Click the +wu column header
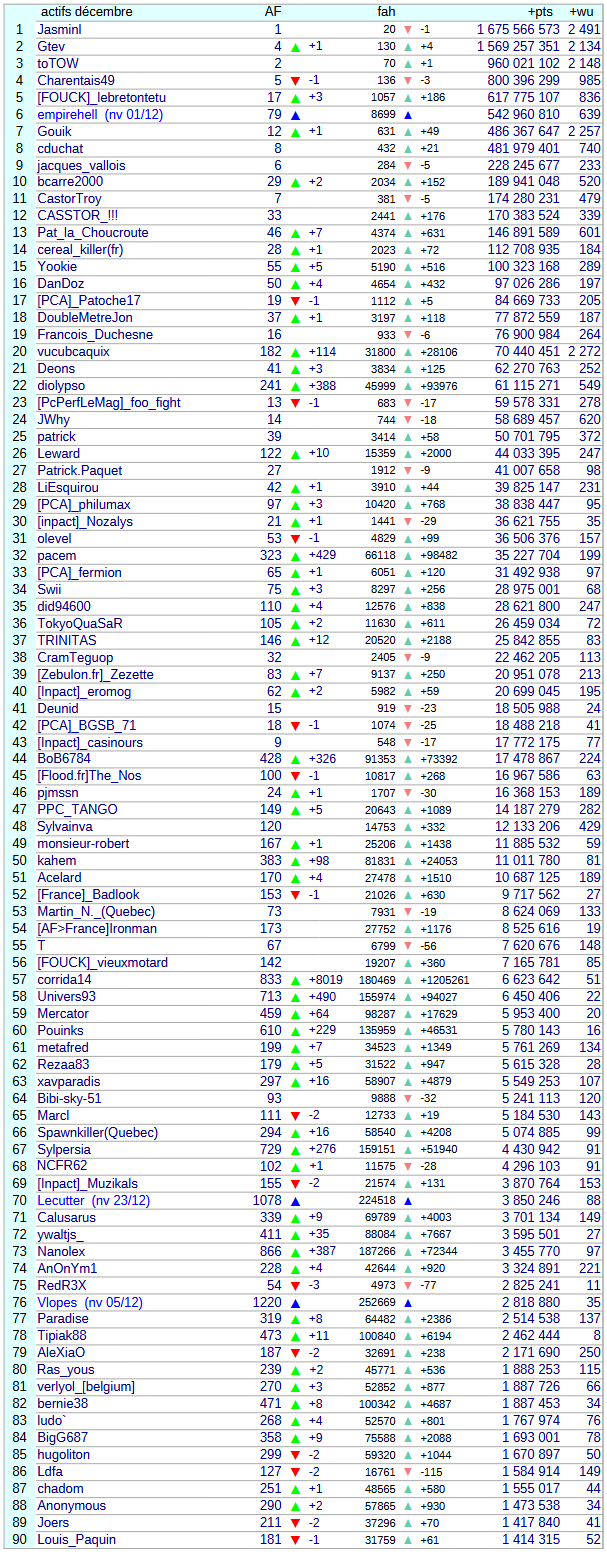The width and height of the screenshot is (607, 1552). 584,12
